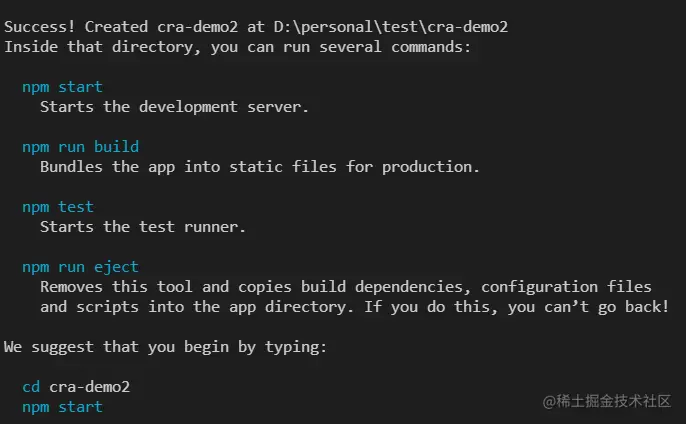Click 'Created cra-demo2' in the first line

[161, 27]
